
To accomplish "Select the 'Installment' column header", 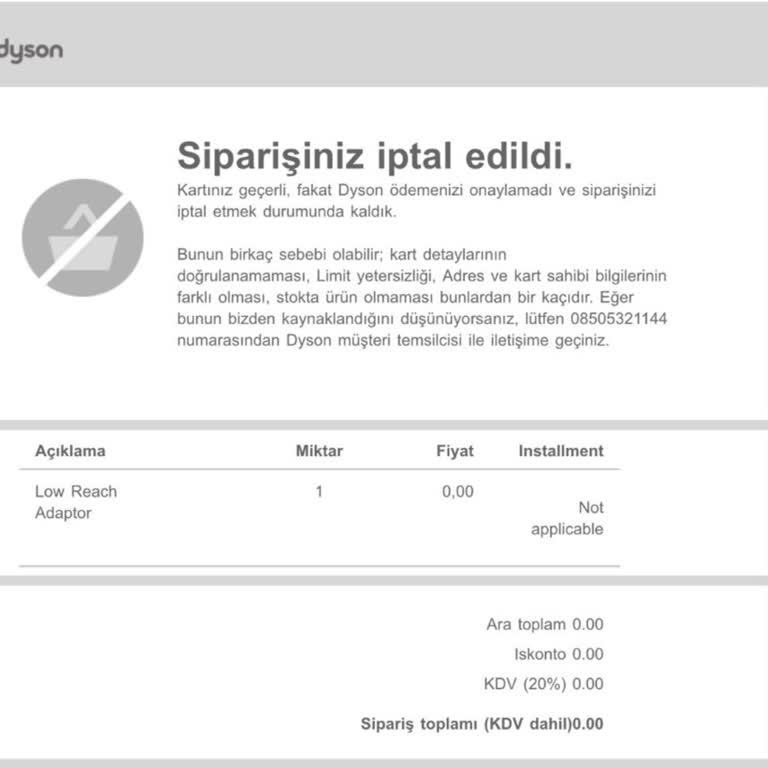I will click(561, 451).
